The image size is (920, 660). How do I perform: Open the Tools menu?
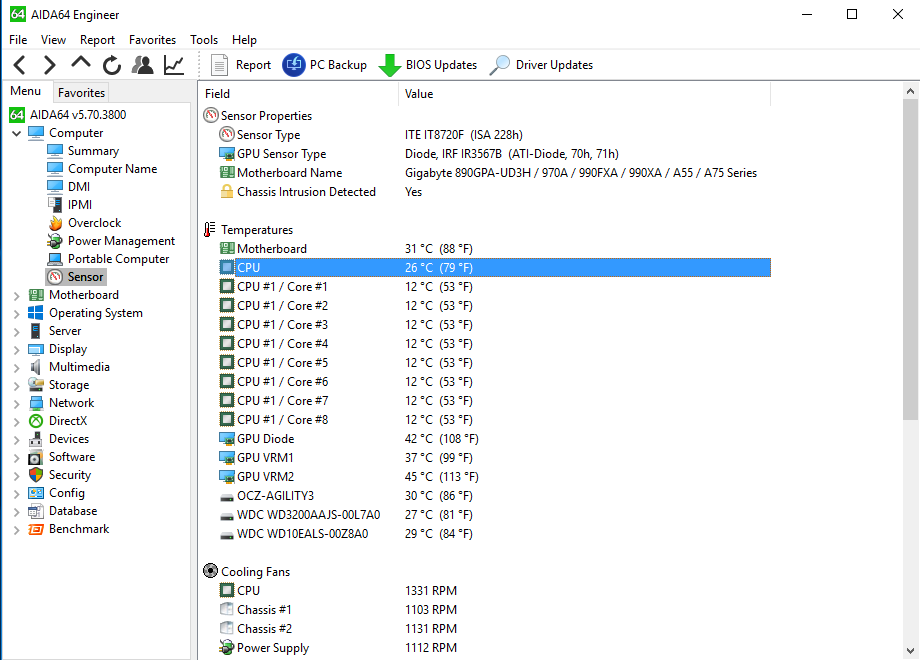tap(204, 40)
